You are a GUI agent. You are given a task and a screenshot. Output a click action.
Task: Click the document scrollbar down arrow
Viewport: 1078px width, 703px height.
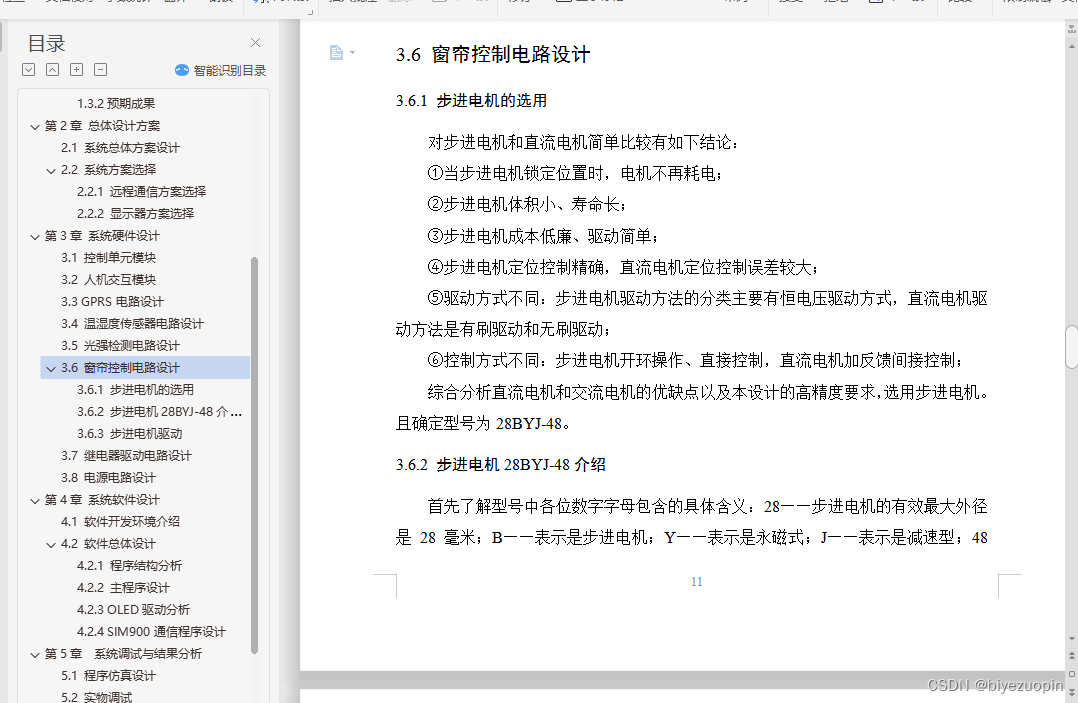pos(1071,638)
